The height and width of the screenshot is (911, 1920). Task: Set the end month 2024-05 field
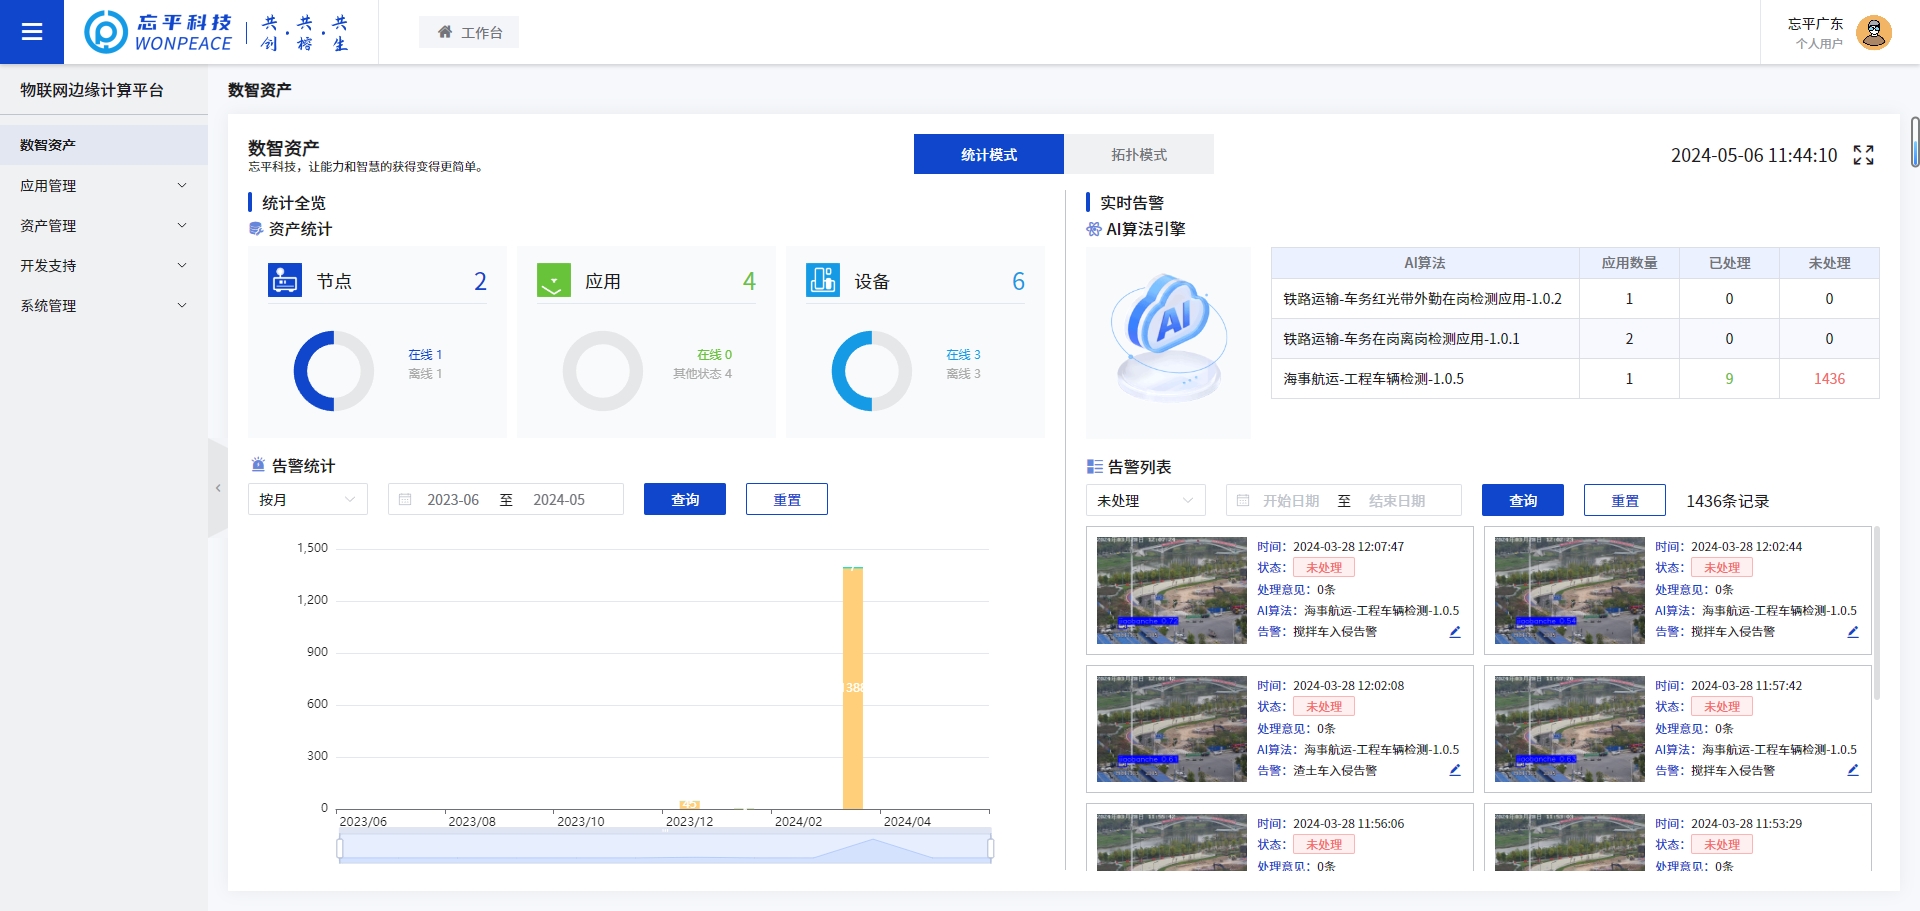[559, 499]
